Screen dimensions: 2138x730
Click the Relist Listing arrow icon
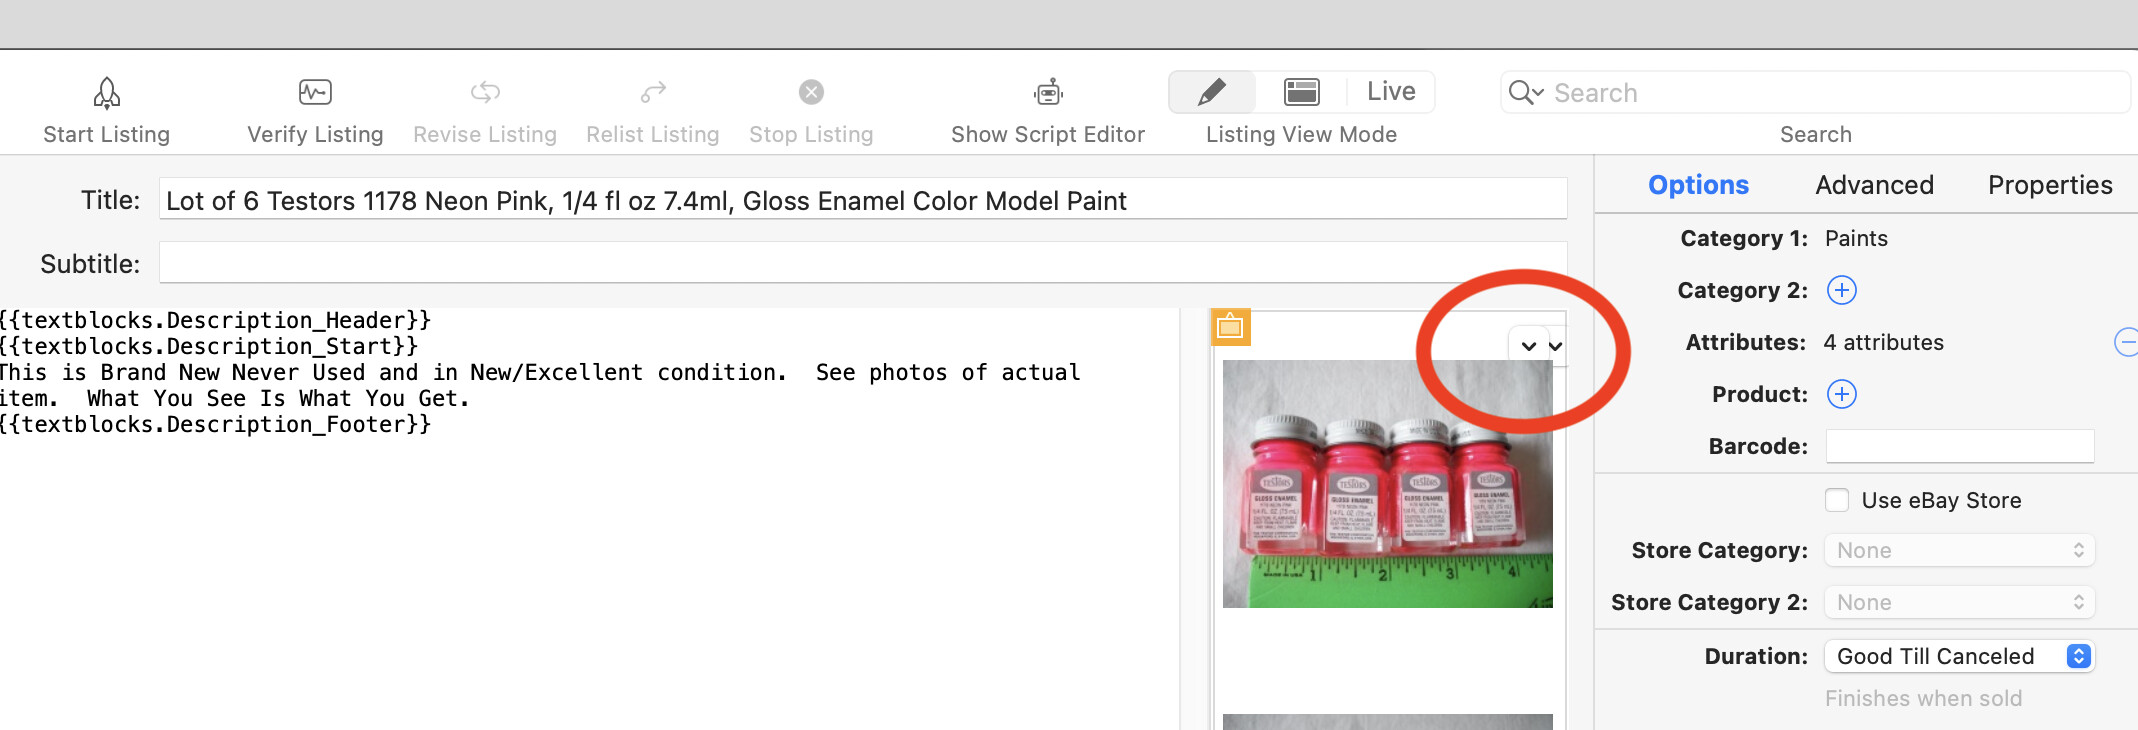(x=653, y=93)
